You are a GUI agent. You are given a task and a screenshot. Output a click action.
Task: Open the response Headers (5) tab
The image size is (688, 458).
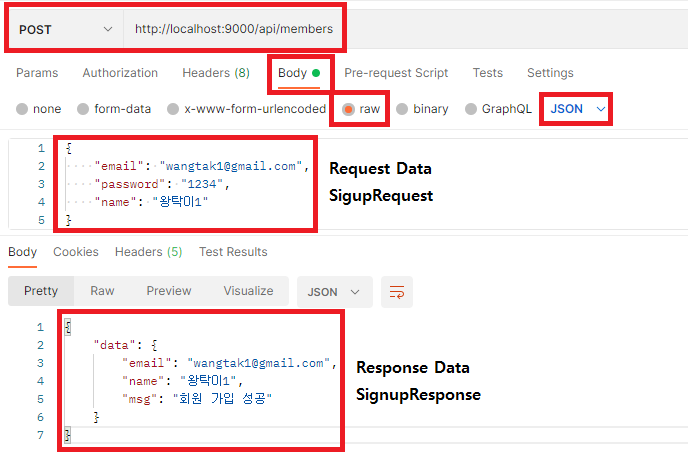click(x=148, y=252)
